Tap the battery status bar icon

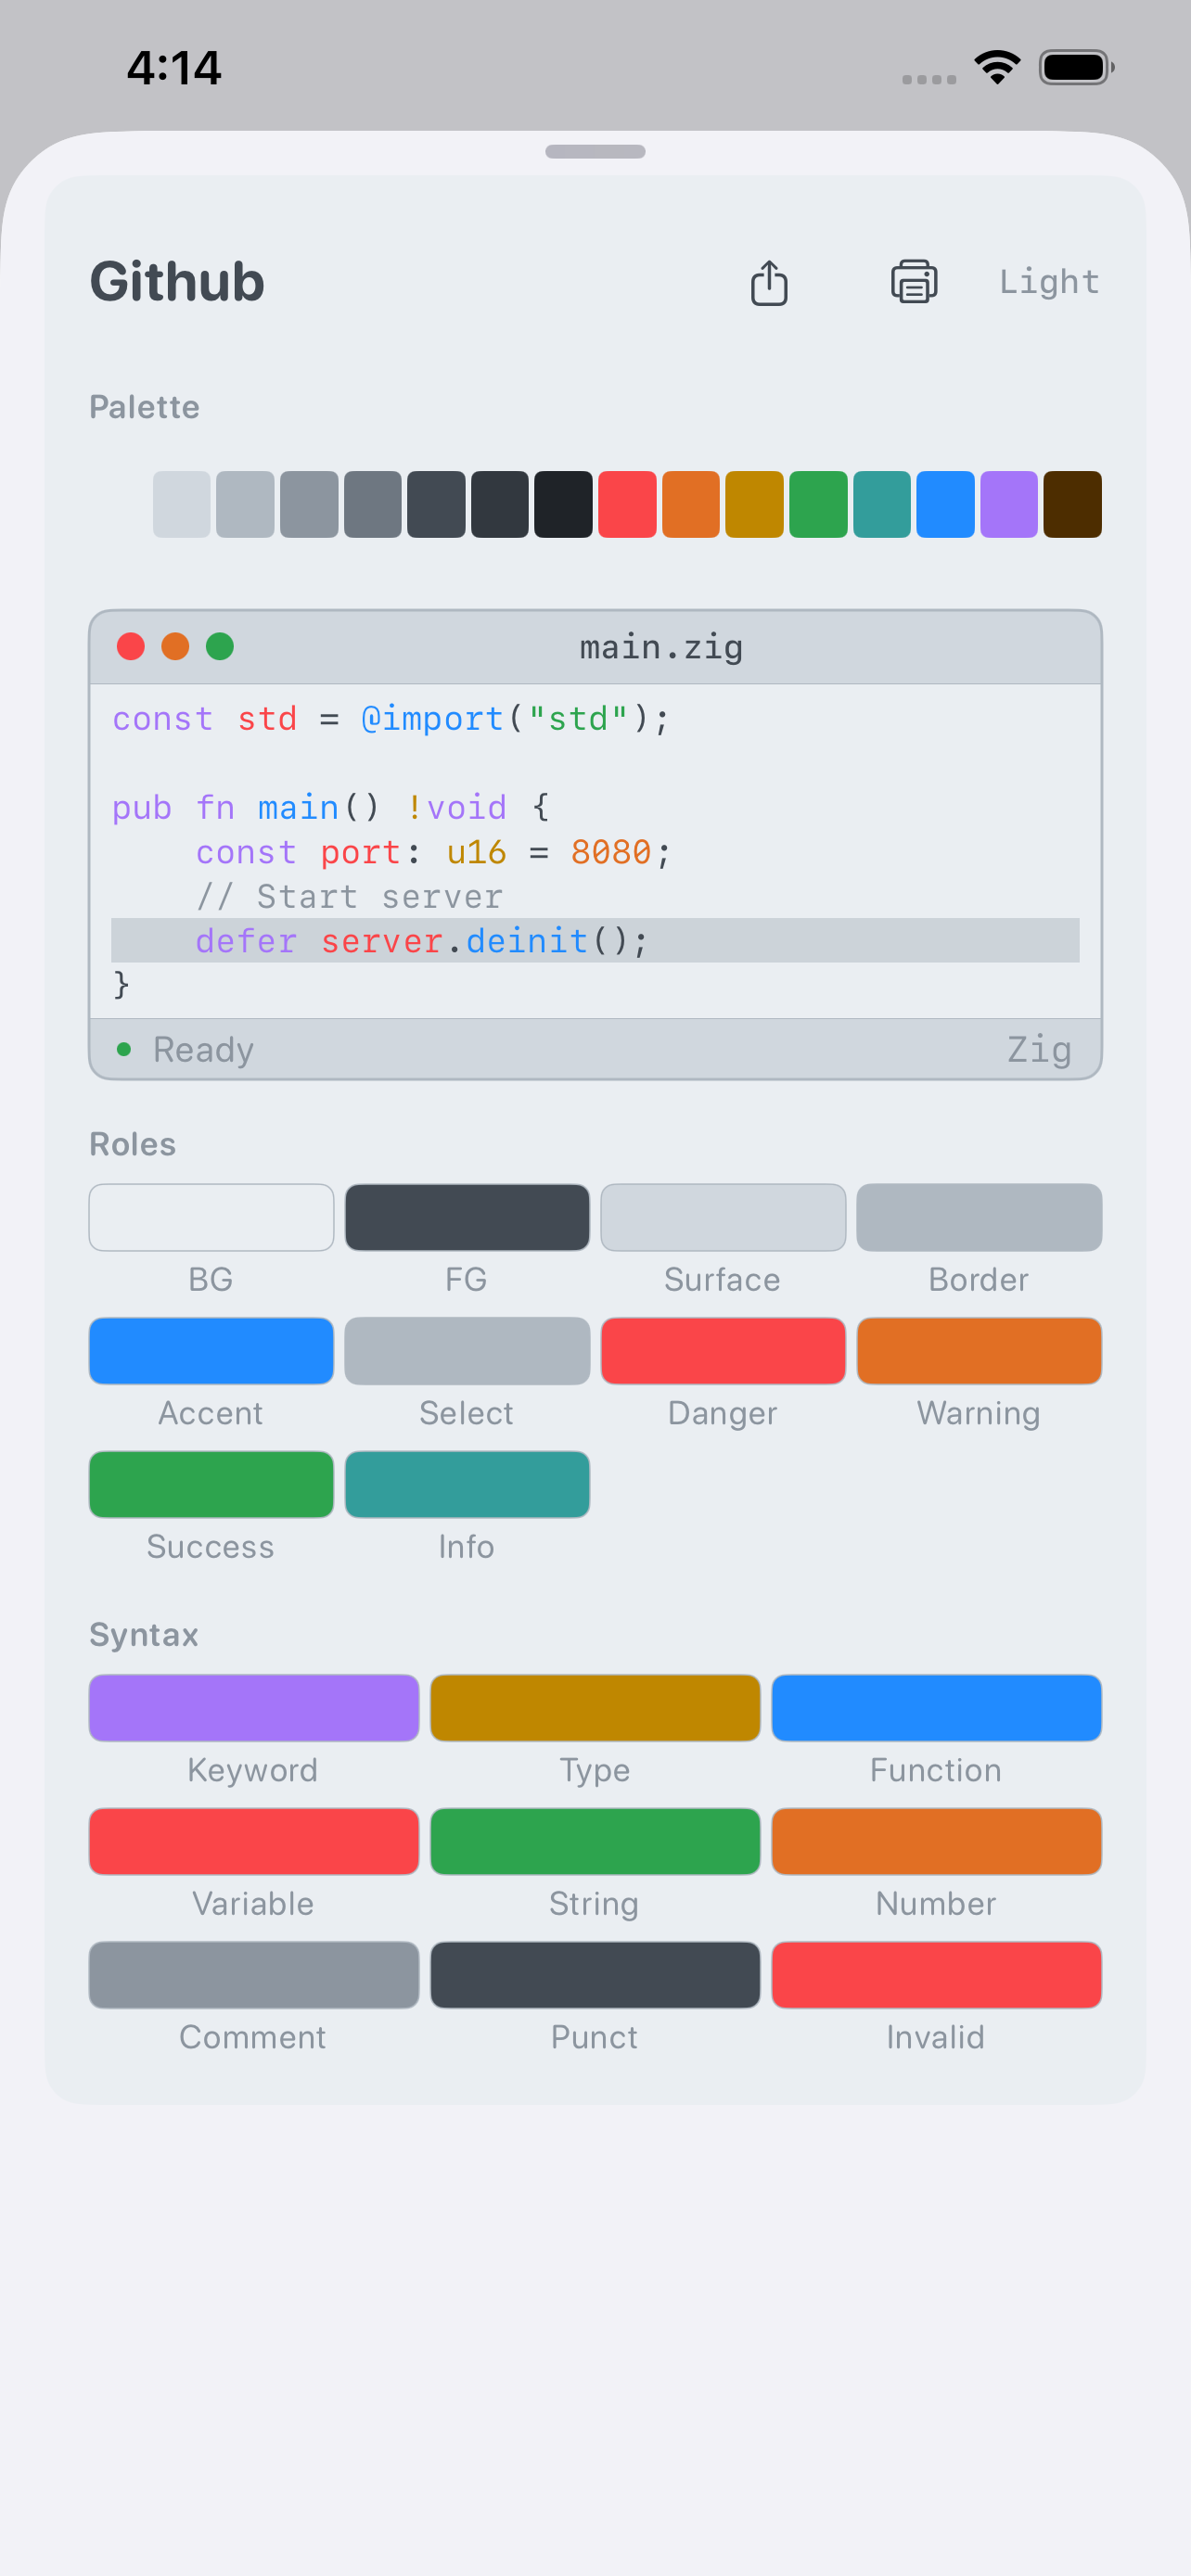point(1077,67)
